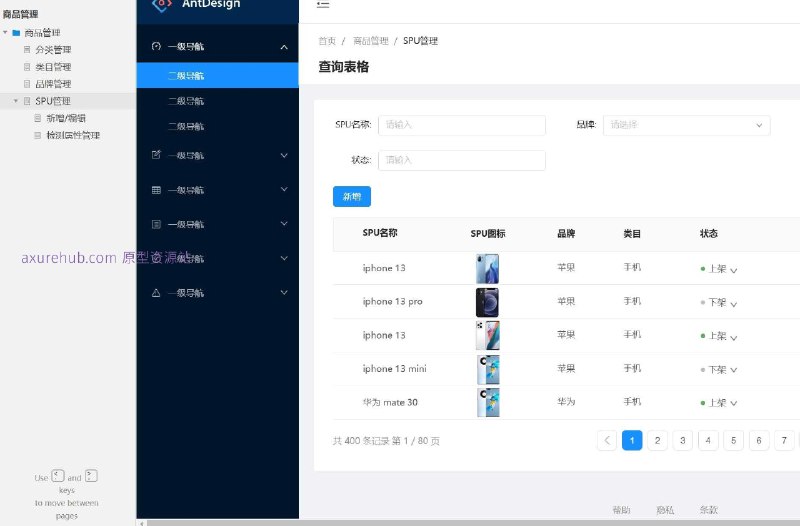Click the blue 新增 button
The image size is (800, 526).
pos(352,196)
